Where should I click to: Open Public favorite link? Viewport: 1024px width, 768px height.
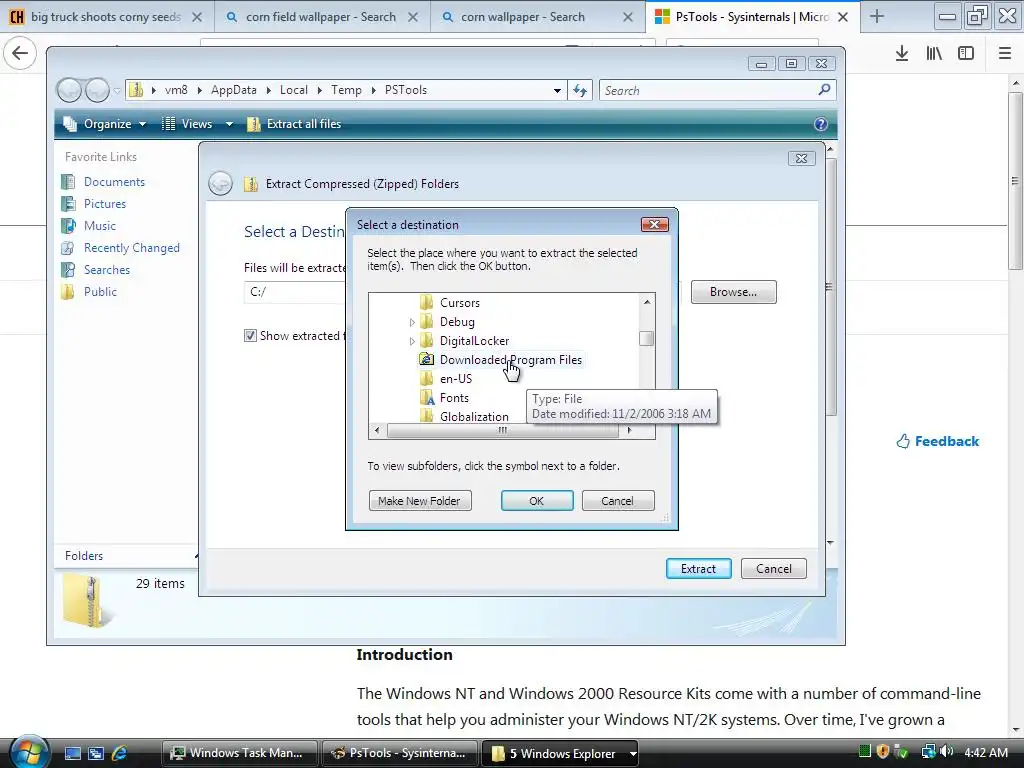click(x=100, y=292)
